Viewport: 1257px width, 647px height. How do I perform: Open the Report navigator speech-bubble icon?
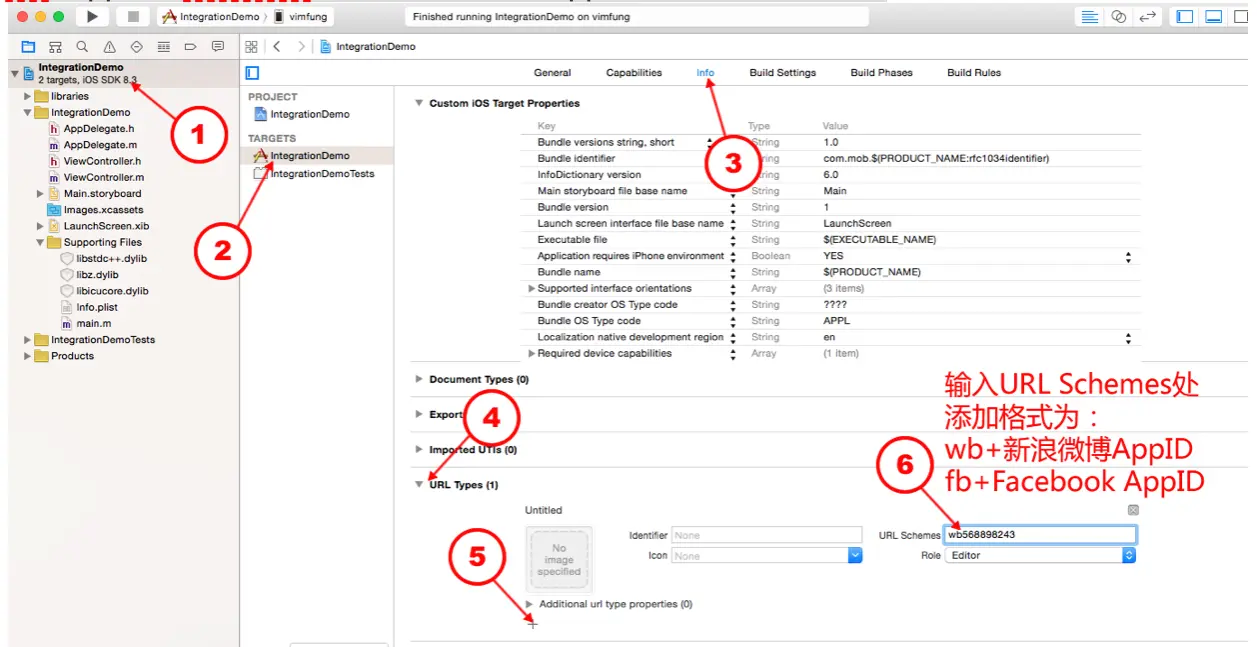click(217, 47)
